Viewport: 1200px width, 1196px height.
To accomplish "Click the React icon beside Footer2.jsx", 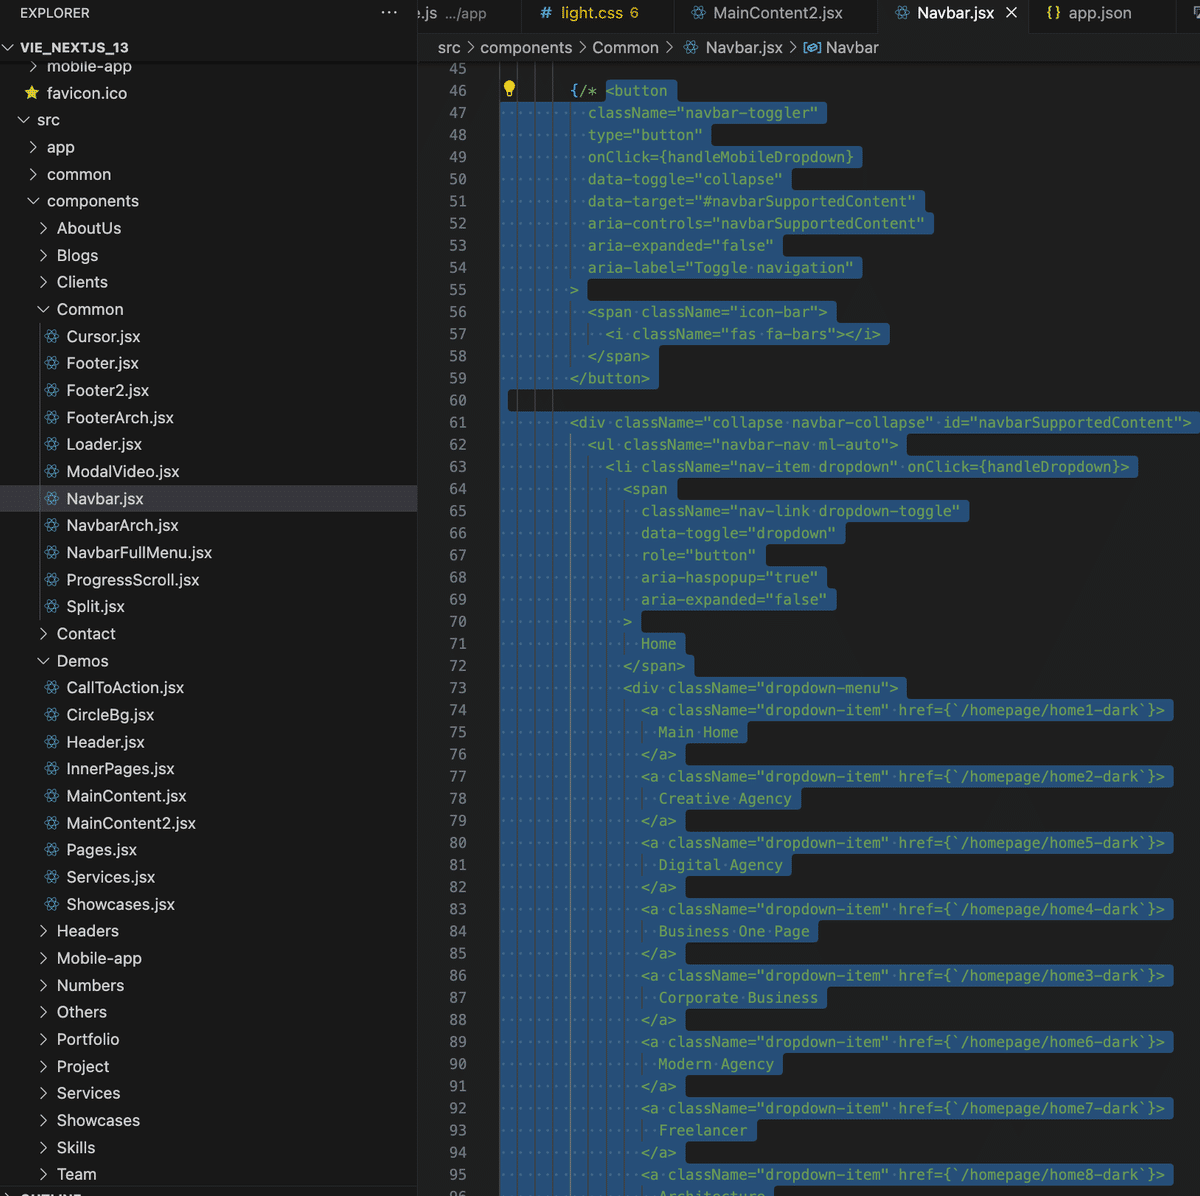I will [x=52, y=390].
